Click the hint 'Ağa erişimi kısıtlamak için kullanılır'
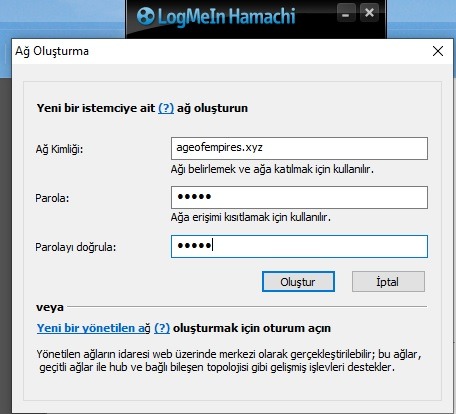The width and height of the screenshot is (456, 414). pos(251,217)
